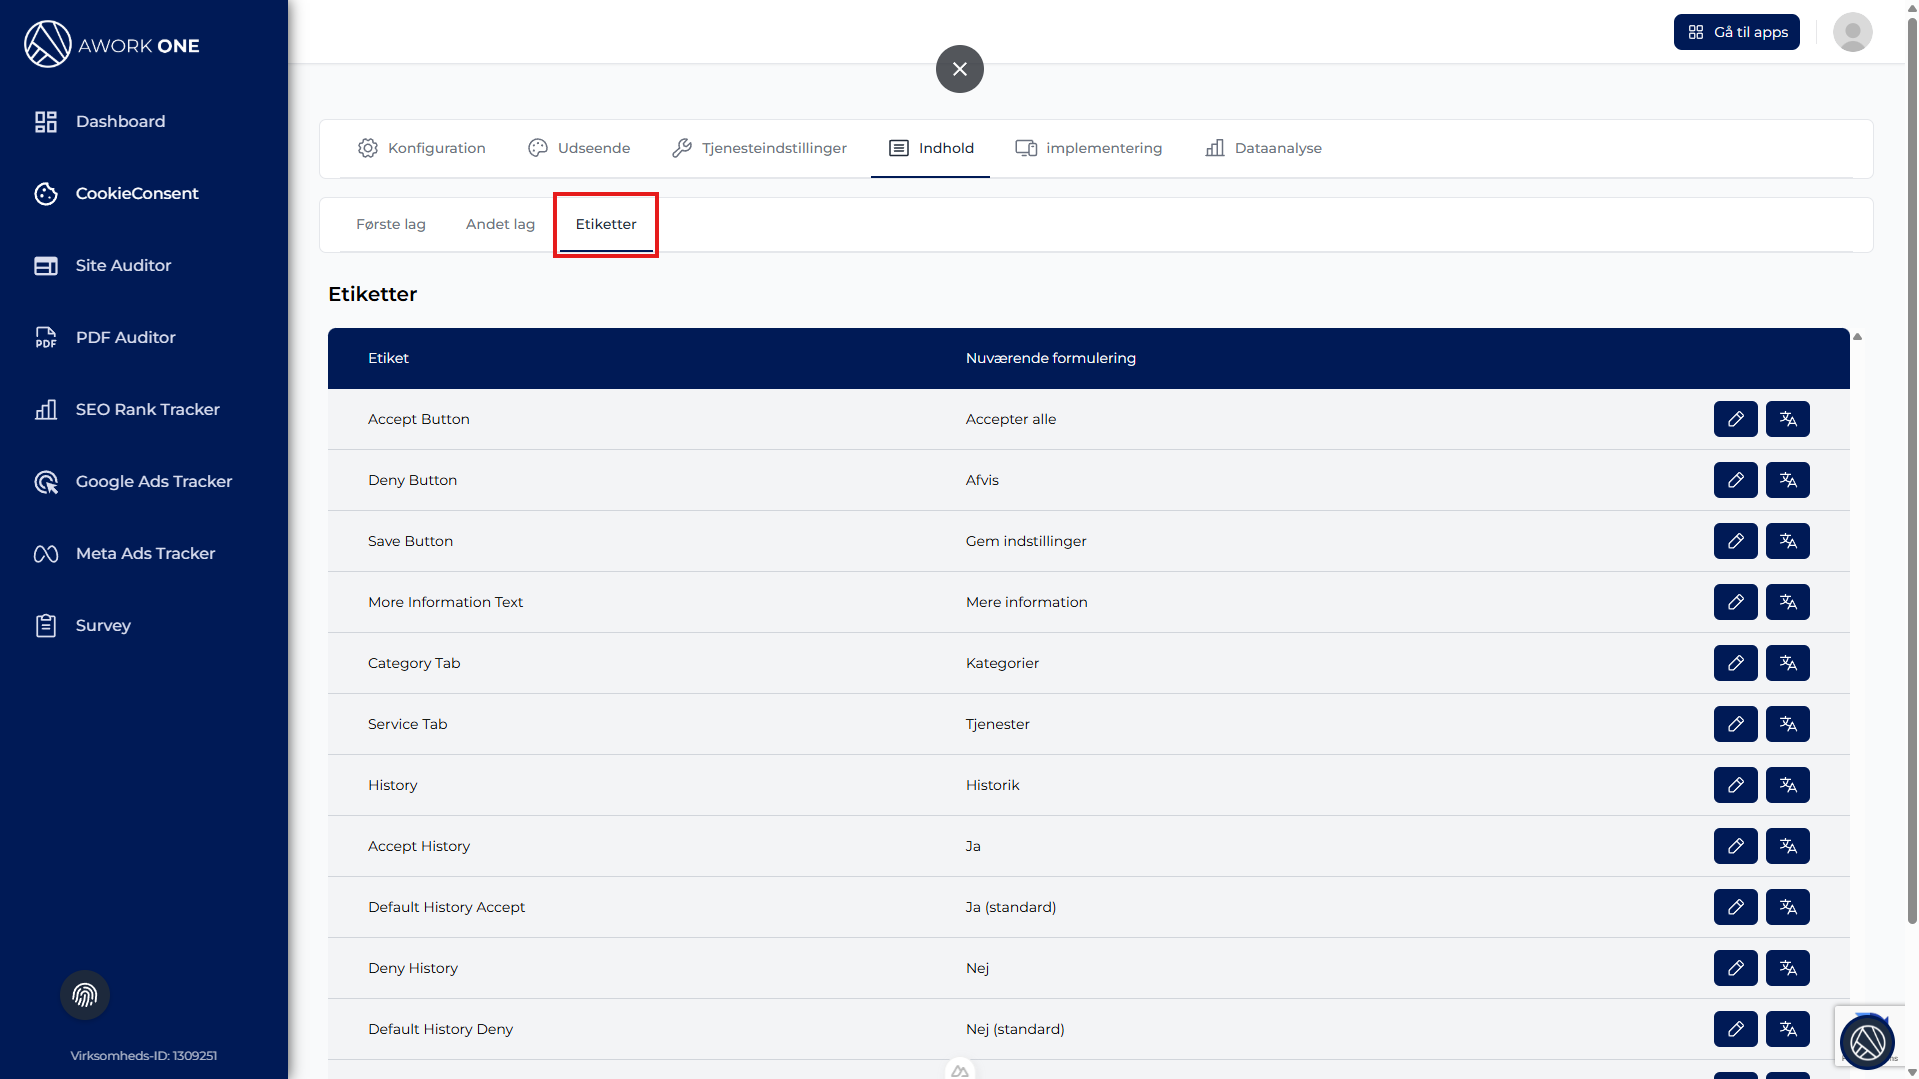Click the edit pencil for Accept Button

coord(1735,419)
